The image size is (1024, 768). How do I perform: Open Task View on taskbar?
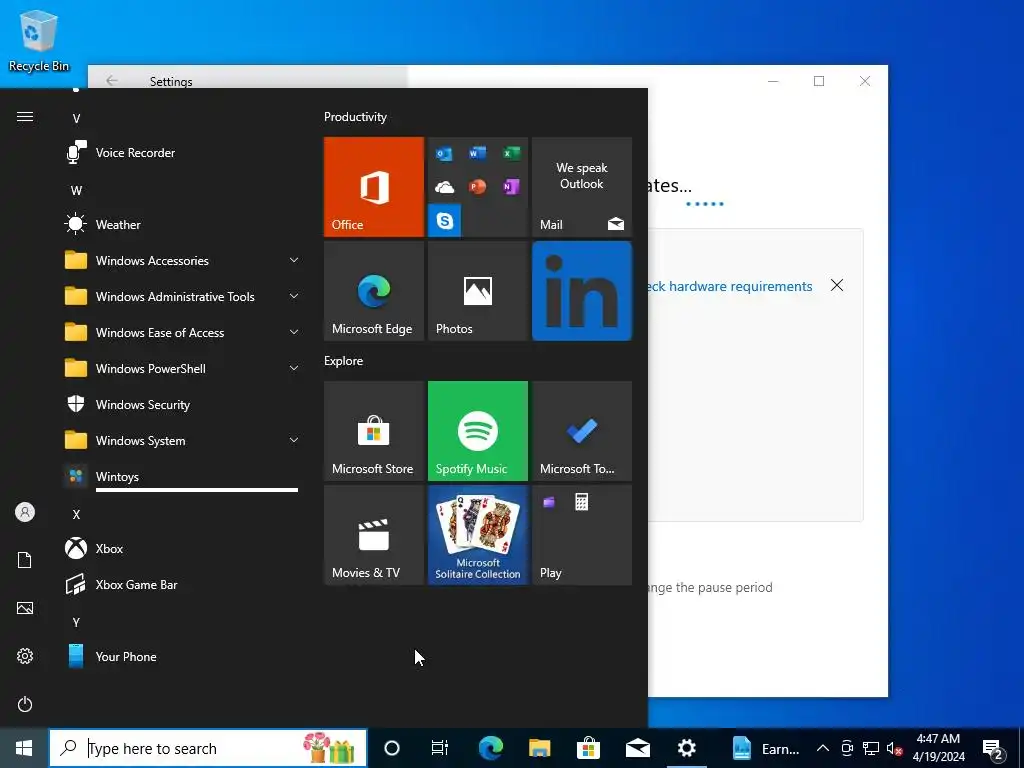point(440,748)
